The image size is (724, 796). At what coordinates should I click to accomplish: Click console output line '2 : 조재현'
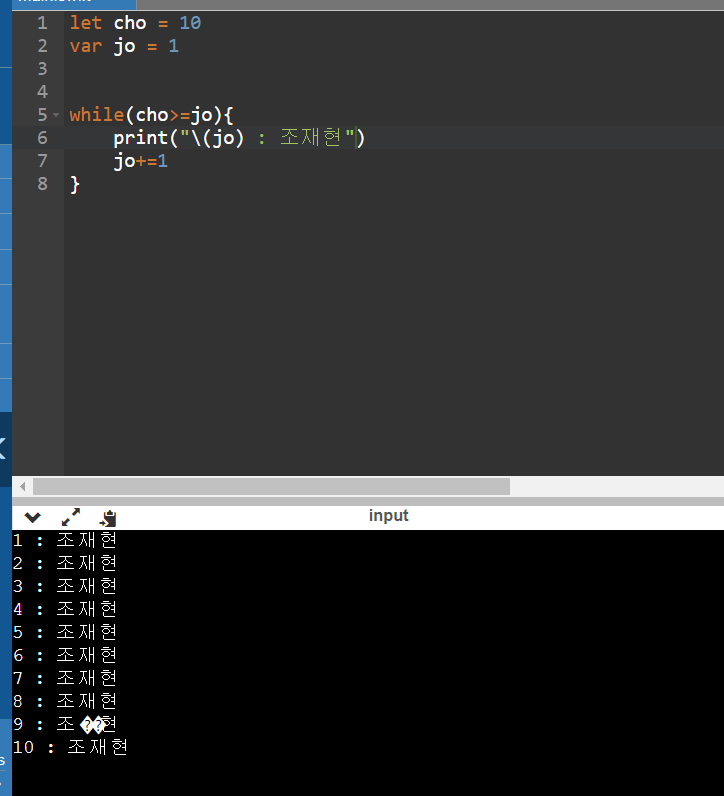65,563
